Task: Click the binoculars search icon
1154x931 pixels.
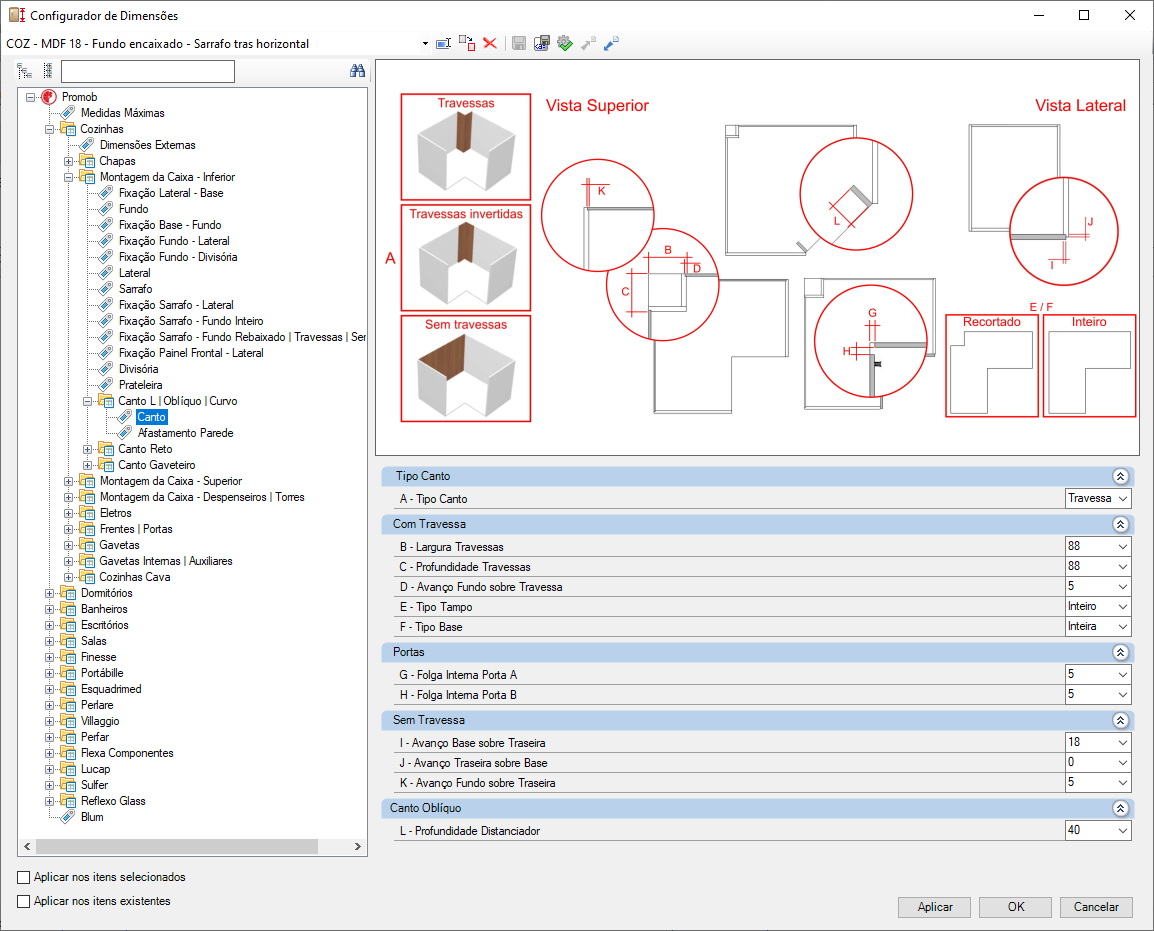Action: pyautogui.click(x=358, y=71)
